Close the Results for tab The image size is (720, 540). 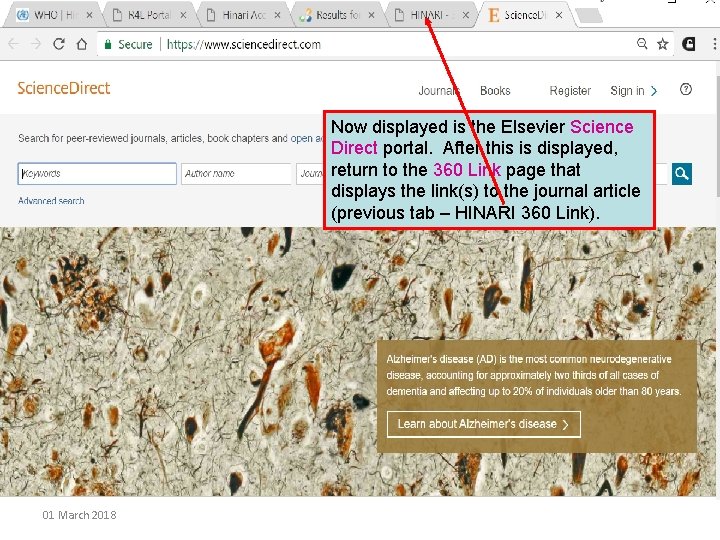(371, 15)
